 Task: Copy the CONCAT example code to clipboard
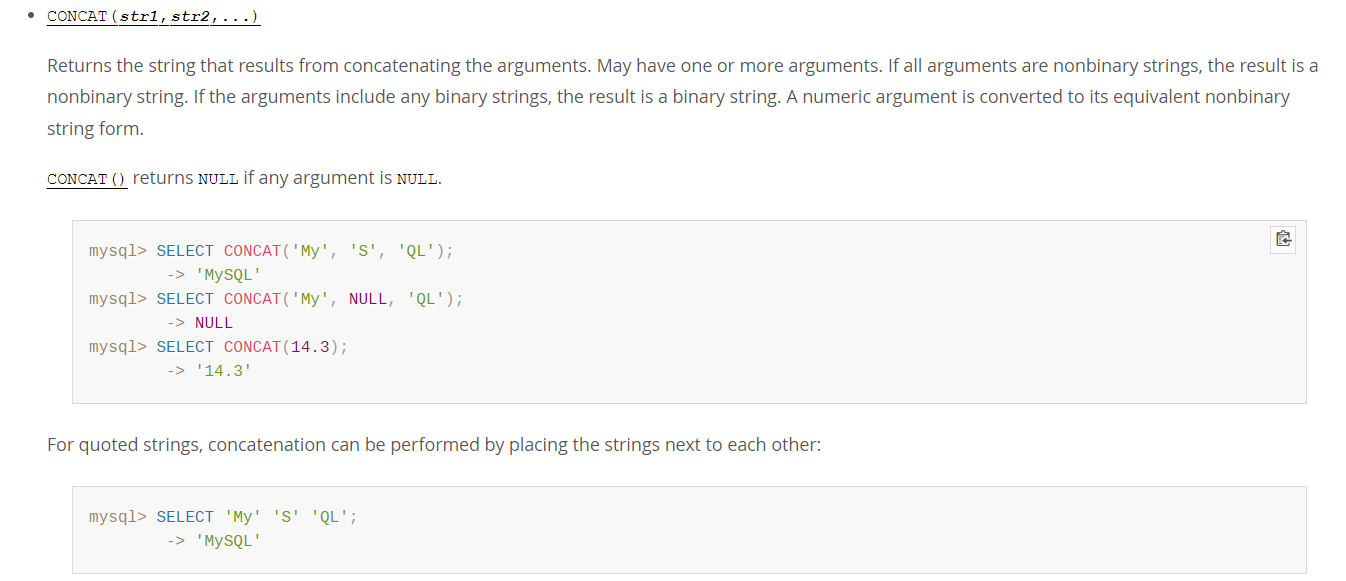tap(1283, 239)
